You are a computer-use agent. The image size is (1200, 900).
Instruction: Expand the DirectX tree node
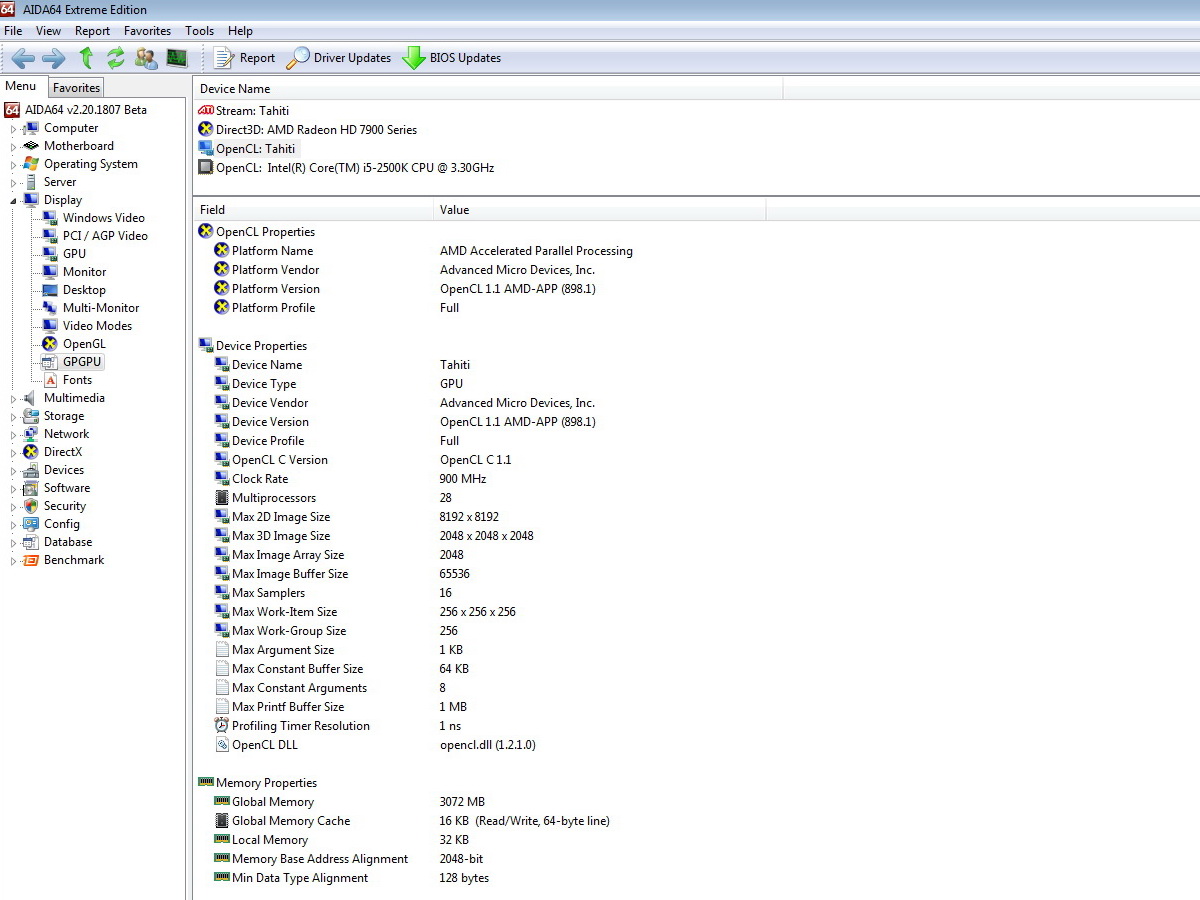pyautogui.click(x=14, y=453)
